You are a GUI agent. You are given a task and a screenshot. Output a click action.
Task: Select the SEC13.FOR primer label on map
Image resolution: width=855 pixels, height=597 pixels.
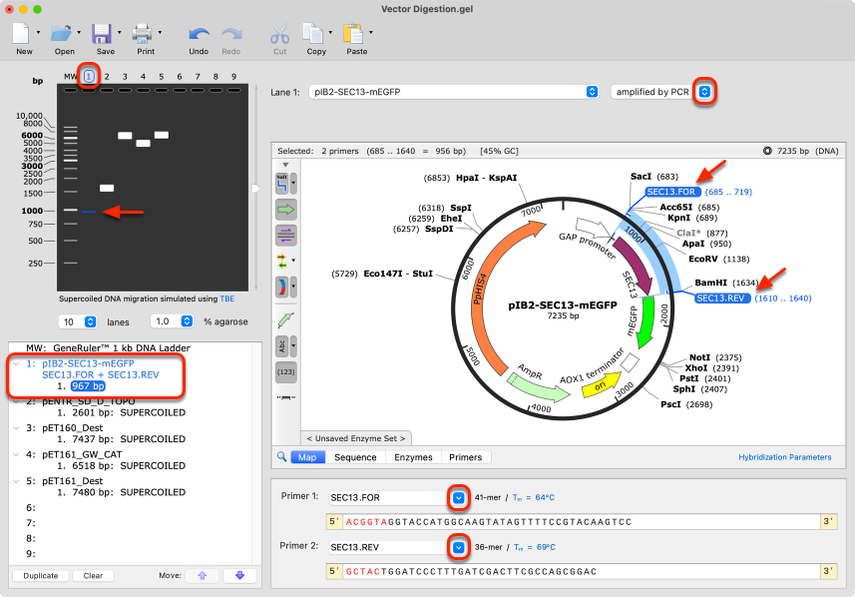(x=671, y=192)
